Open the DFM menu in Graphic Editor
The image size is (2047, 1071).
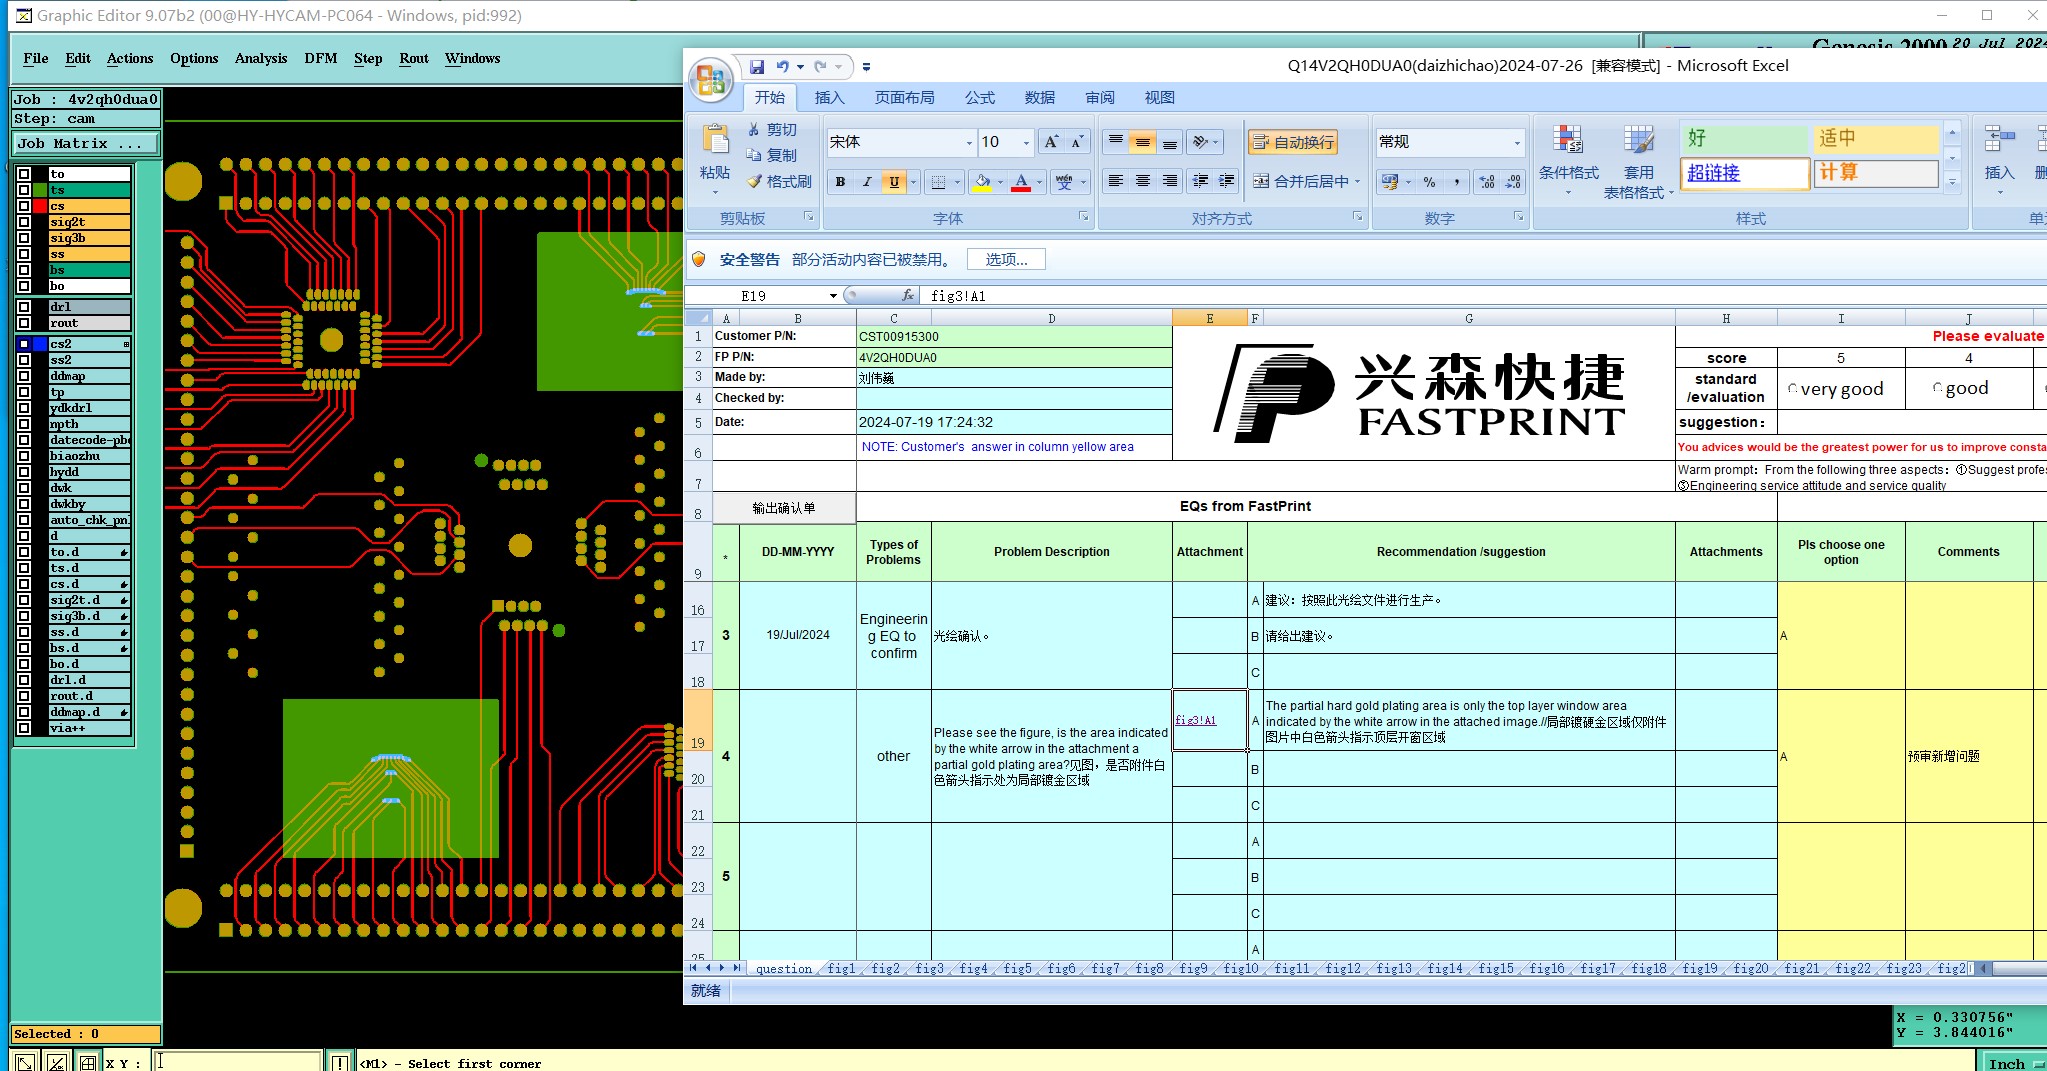pyautogui.click(x=321, y=59)
